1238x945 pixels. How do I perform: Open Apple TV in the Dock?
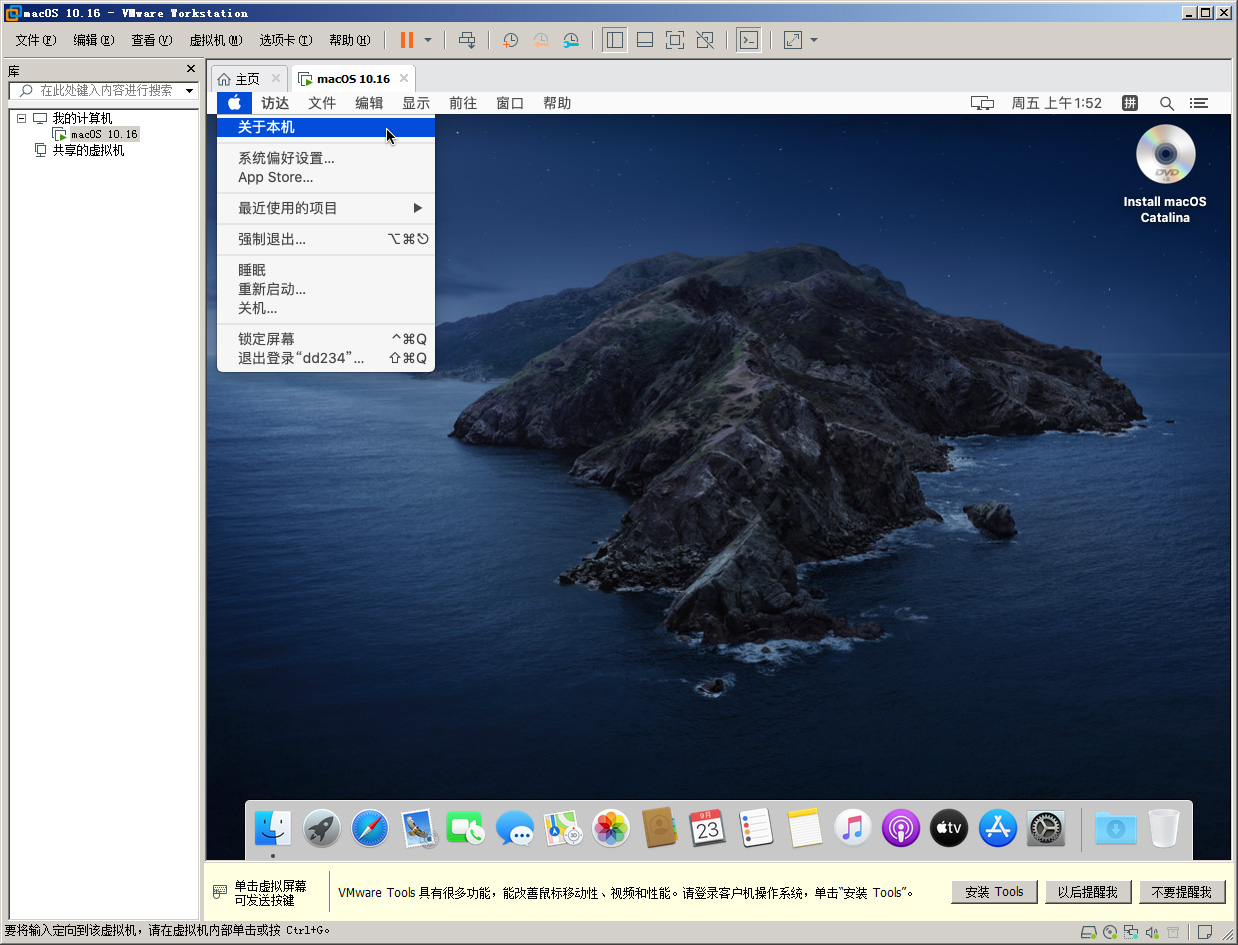click(949, 829)
